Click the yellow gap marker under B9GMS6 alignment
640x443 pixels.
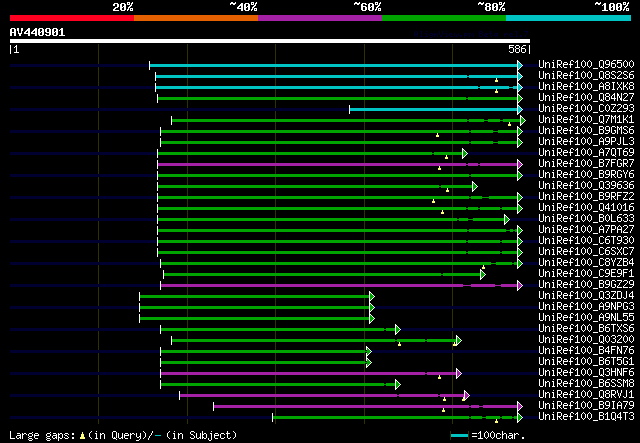[438, 135]
